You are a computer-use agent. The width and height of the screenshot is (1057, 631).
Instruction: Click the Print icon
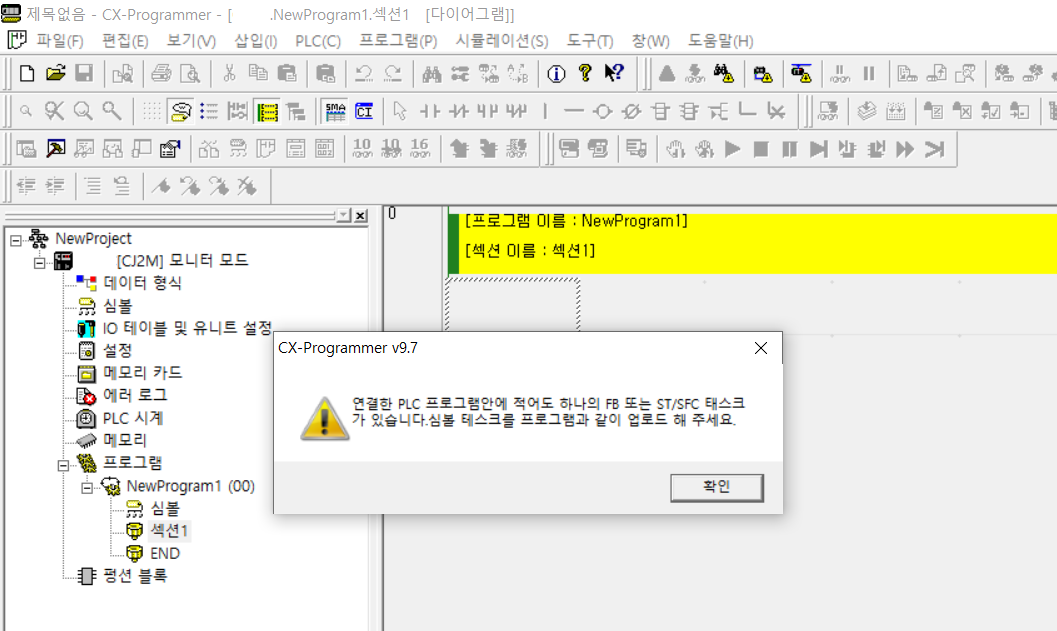tap(162, 73)
